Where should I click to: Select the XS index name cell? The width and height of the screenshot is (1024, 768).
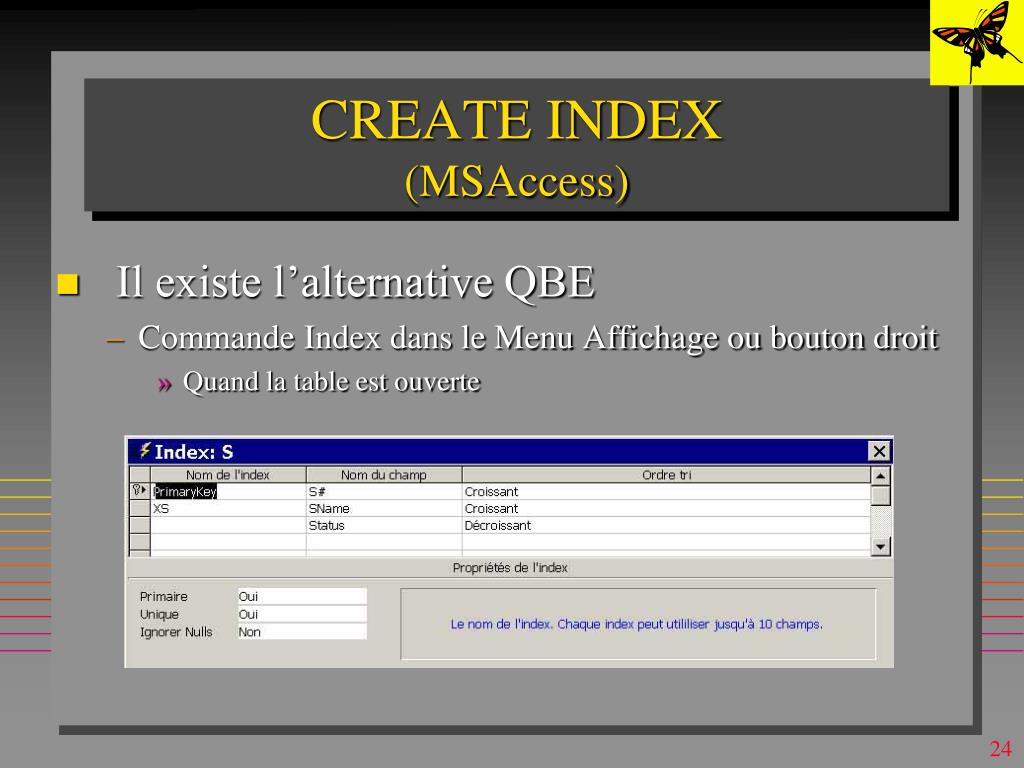click(229, 509)
